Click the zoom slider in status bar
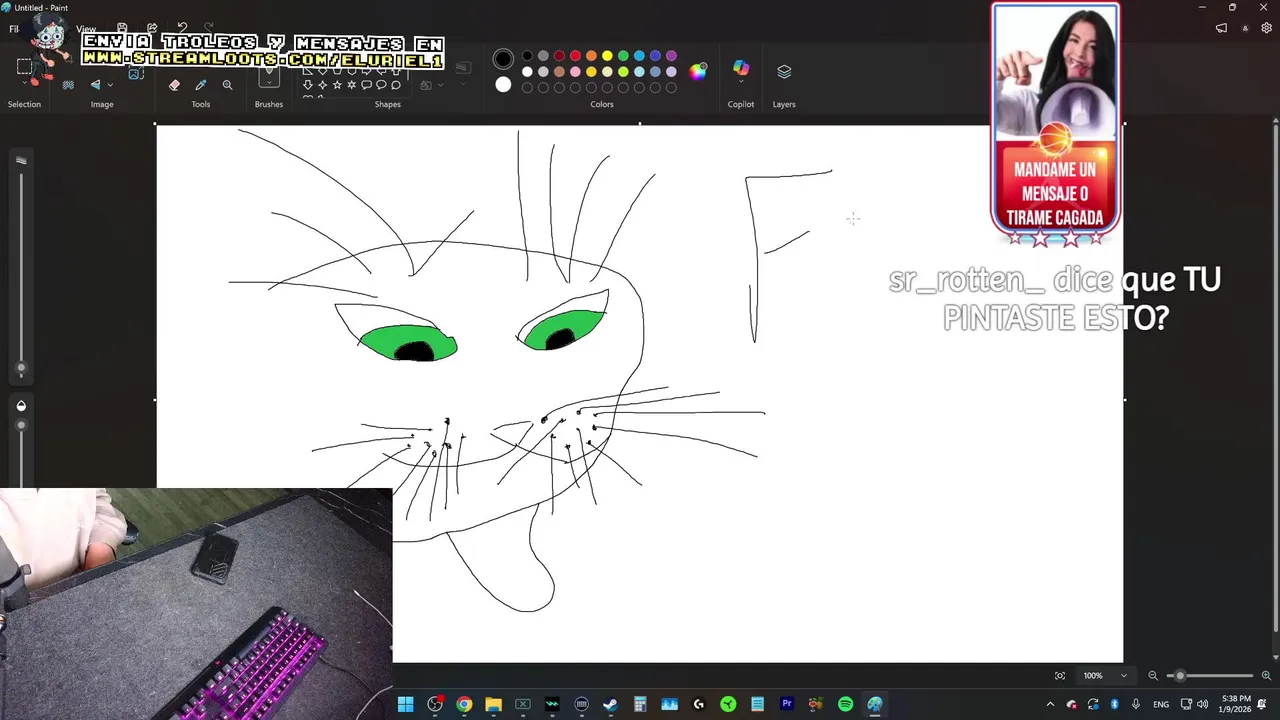Screen dimensions: 1280x720 [1210, 676]
